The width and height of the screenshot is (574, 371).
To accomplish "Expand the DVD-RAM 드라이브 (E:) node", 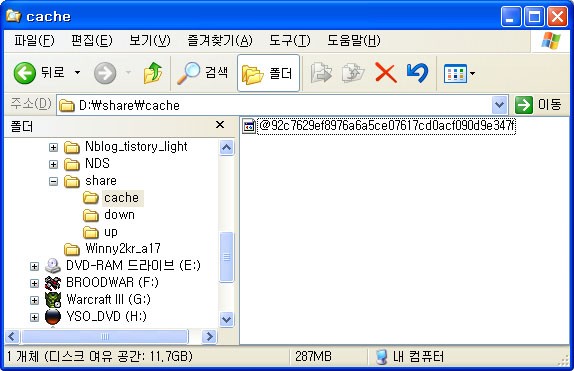I will coord(34,266).
